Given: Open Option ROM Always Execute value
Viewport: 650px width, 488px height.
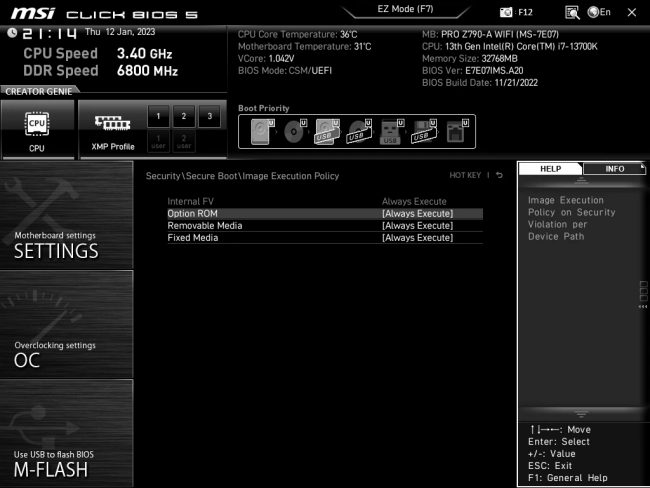Looking at the screenshot, I should point(417,214).
